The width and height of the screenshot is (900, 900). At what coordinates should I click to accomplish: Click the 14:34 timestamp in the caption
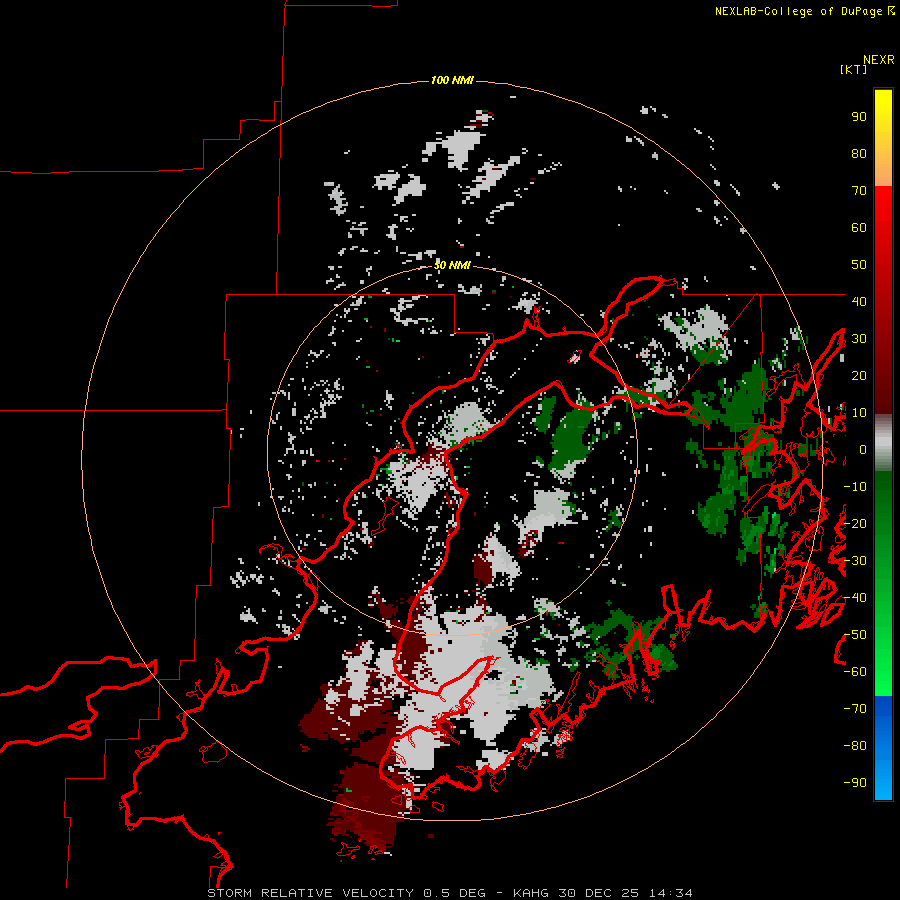pos(670,893)
